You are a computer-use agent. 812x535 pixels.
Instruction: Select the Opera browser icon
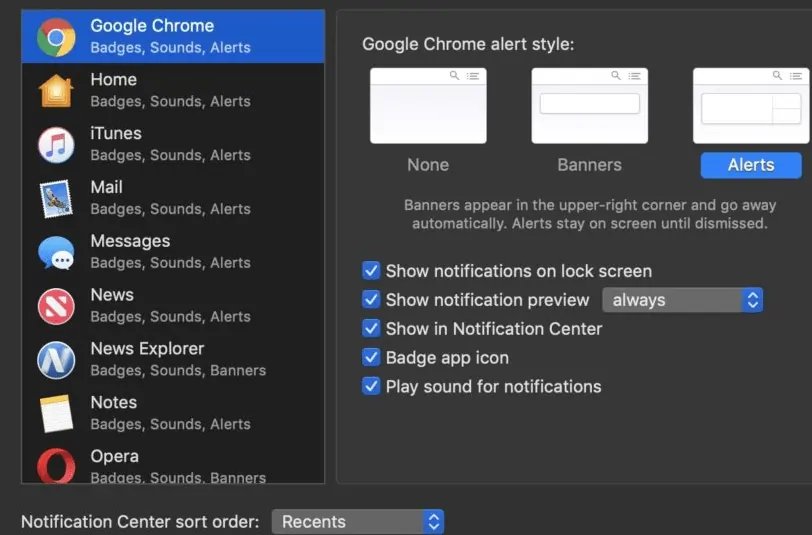56,465
